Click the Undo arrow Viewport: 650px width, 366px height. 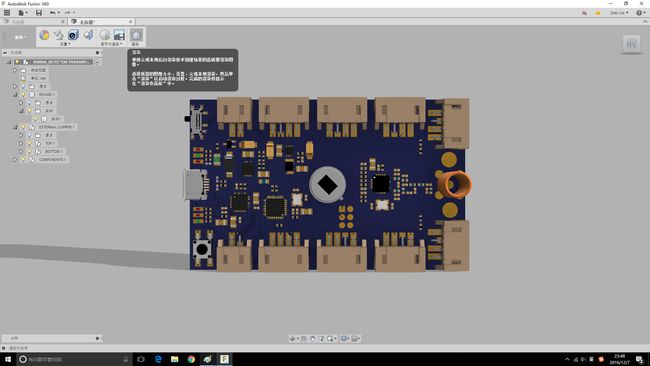pyautogui.click(x=52, y=13)
